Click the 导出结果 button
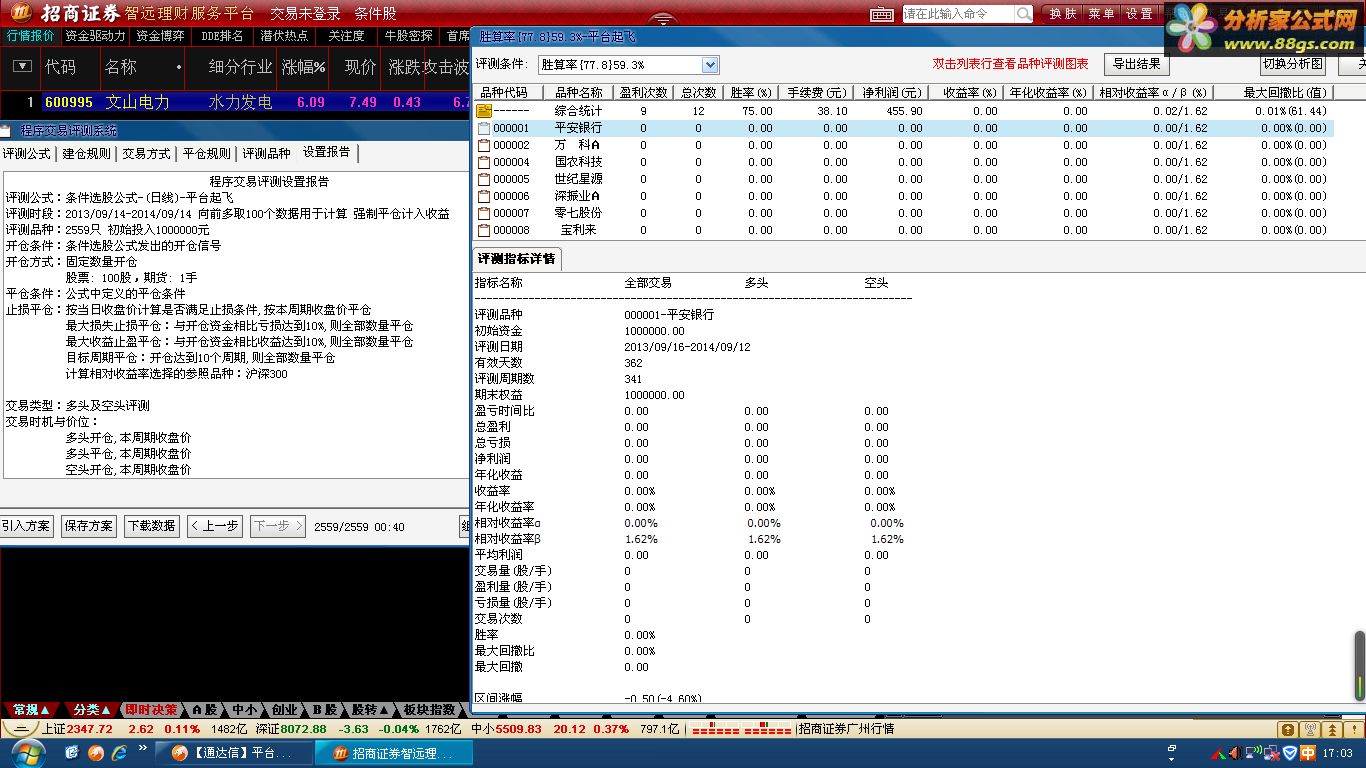 point(1137,64)
